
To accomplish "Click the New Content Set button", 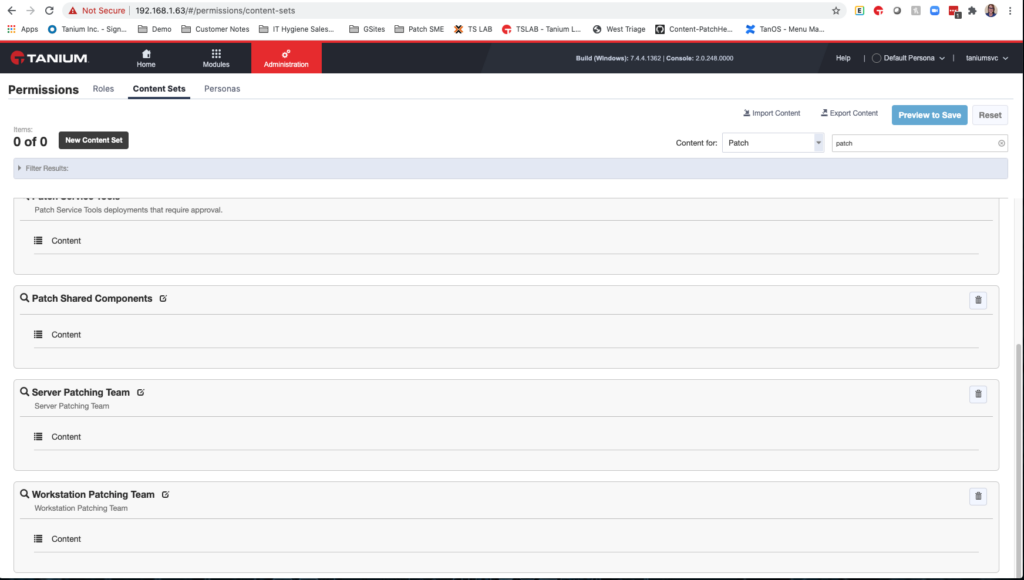I will tap(93, 140).
